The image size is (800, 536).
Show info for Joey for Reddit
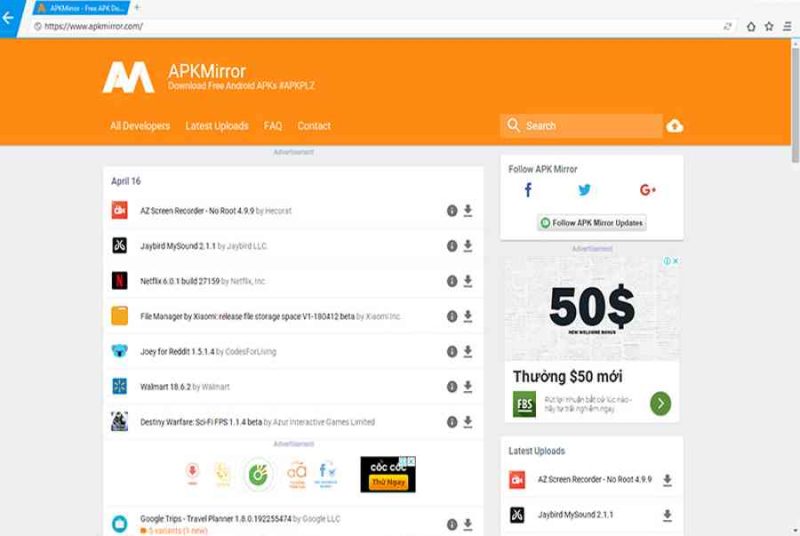[x=452, y=351]
